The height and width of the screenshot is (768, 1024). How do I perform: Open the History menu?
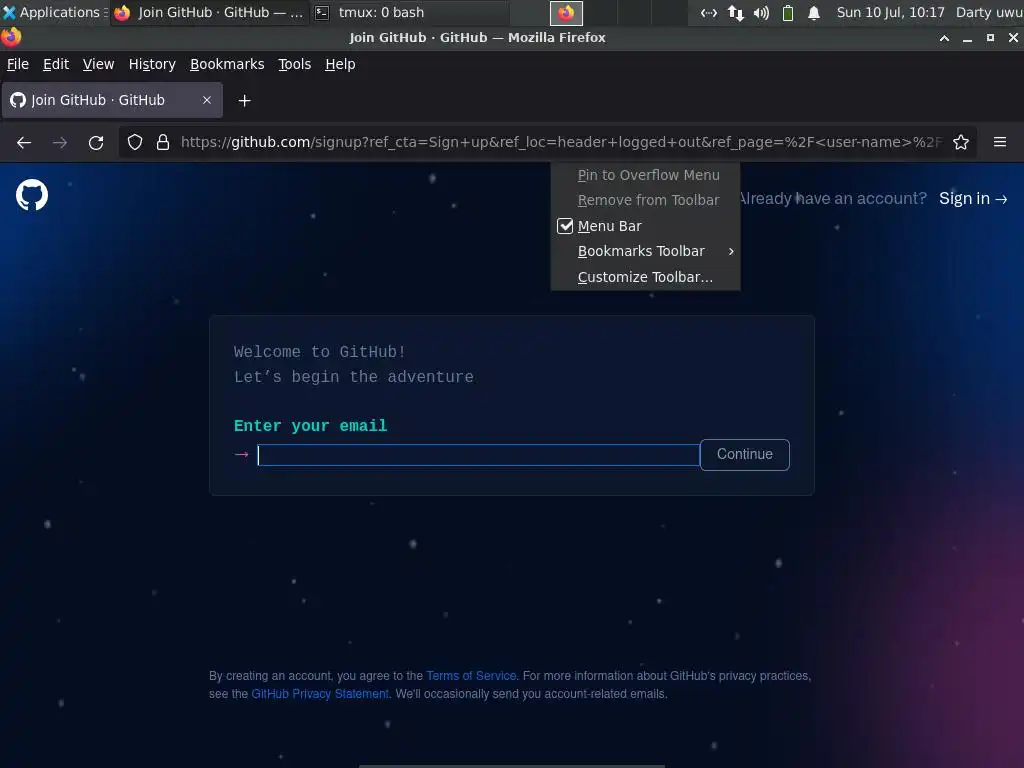pyautogui.click(x=152, y=64)
